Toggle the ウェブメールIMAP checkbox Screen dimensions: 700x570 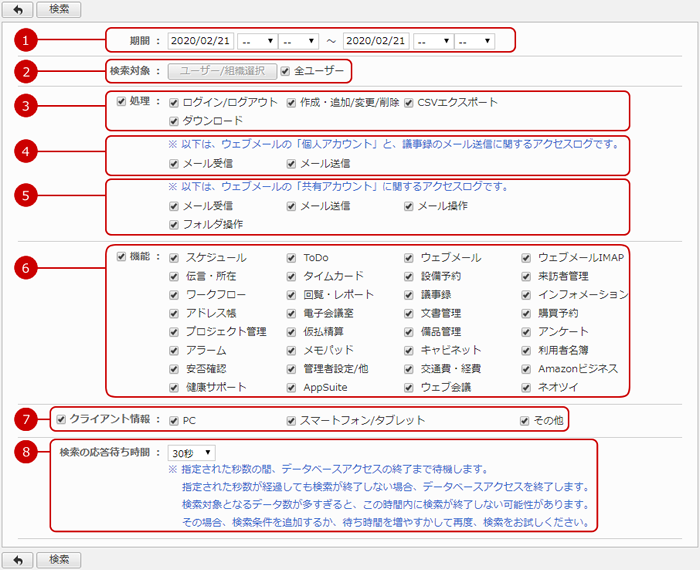click(526, 258)
